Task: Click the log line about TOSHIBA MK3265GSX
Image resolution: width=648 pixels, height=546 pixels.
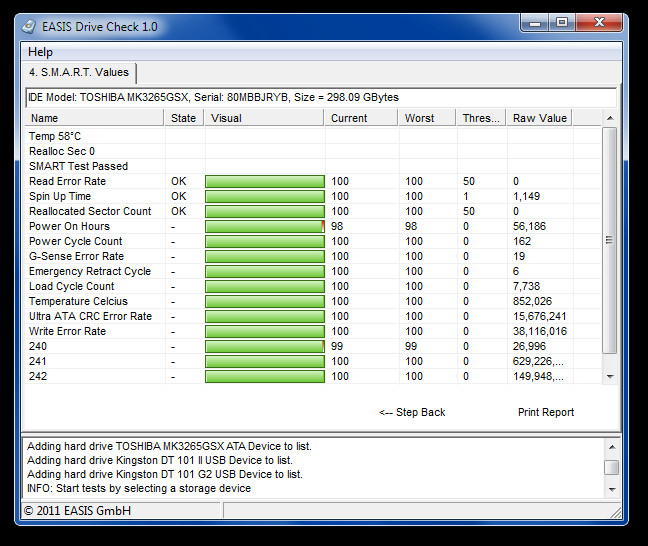Action: 169,446
